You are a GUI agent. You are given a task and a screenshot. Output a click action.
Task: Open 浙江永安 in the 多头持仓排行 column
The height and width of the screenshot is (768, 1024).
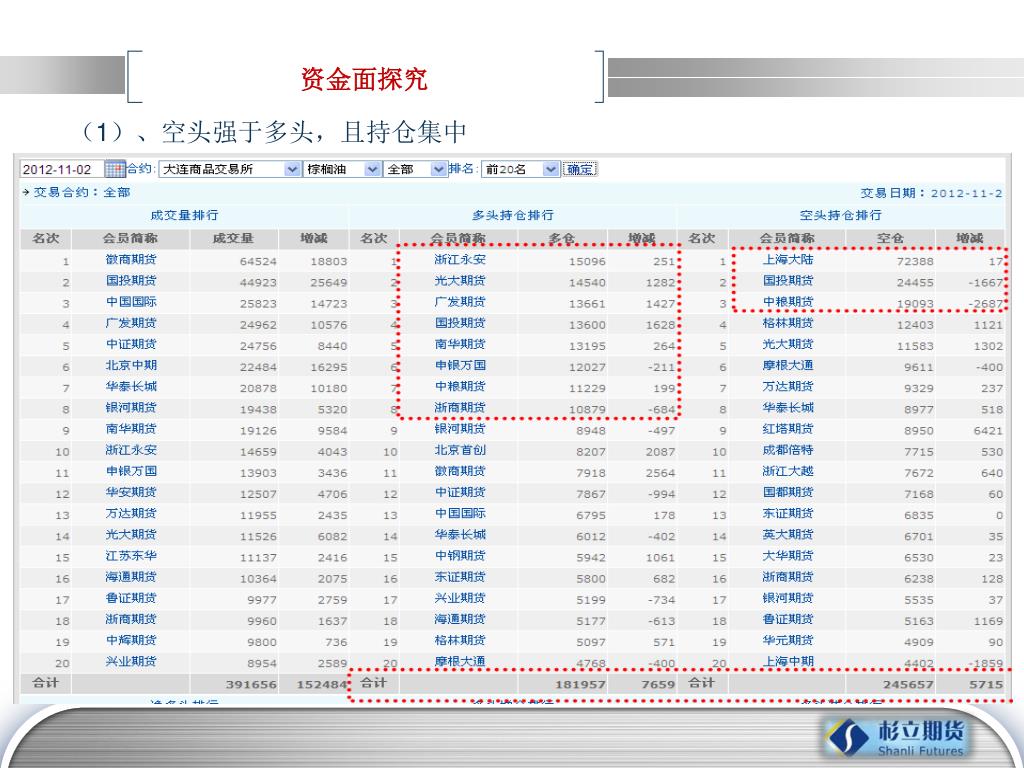[x=460, y=260]
